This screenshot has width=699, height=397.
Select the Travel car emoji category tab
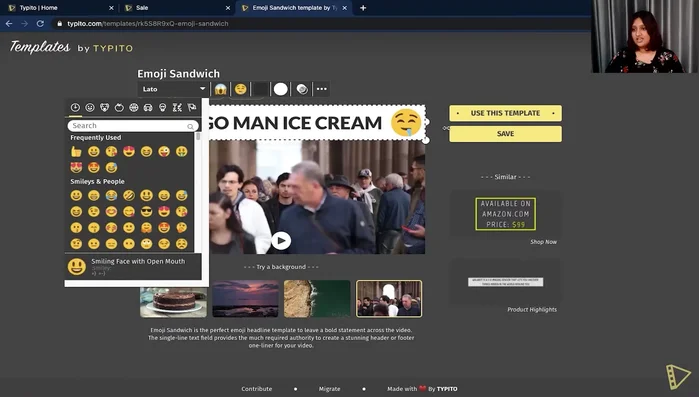[x=148, y=107]
